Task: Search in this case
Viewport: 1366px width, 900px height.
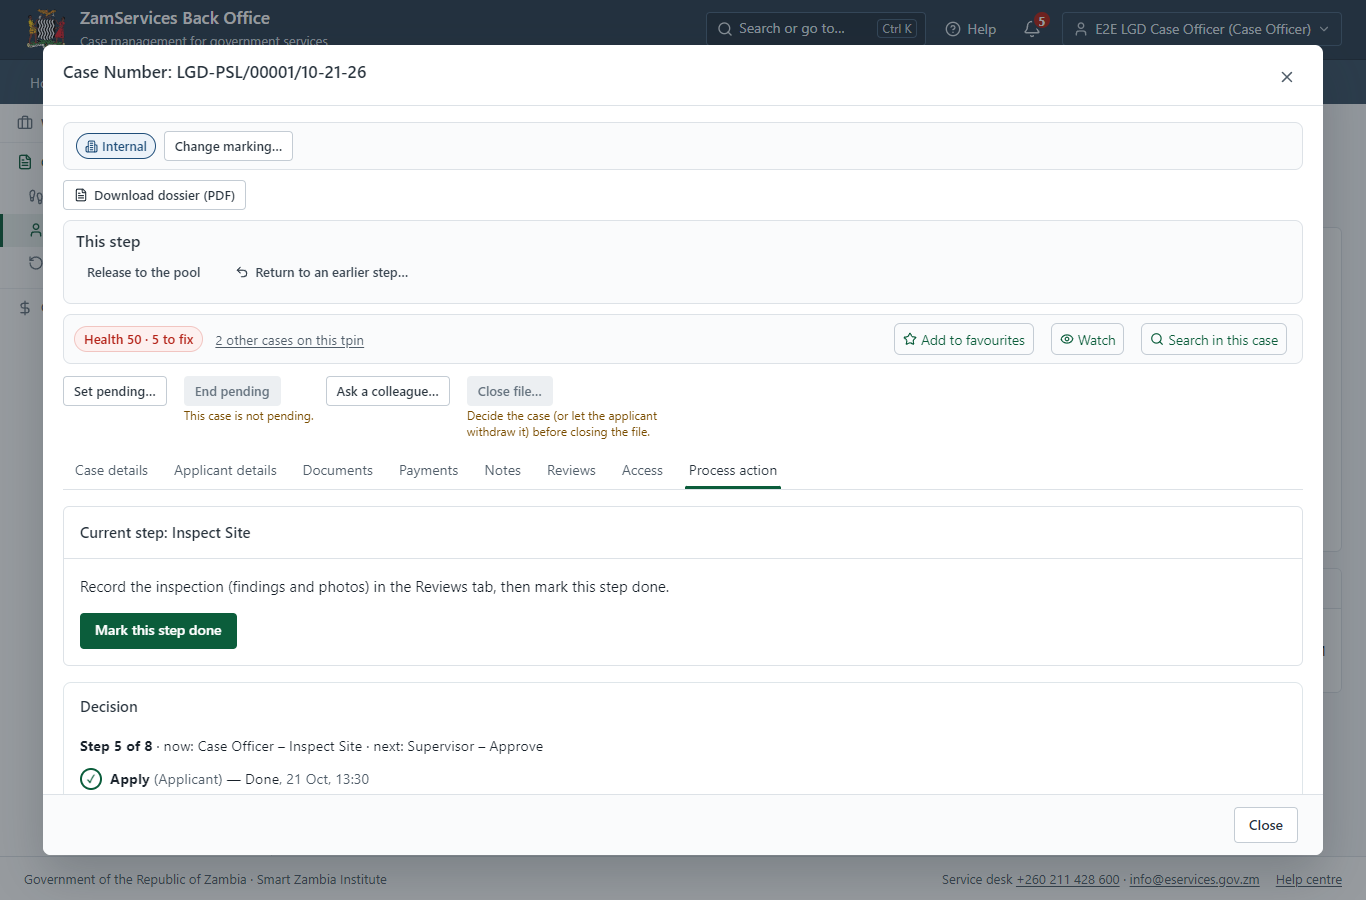Action: 1214,339
